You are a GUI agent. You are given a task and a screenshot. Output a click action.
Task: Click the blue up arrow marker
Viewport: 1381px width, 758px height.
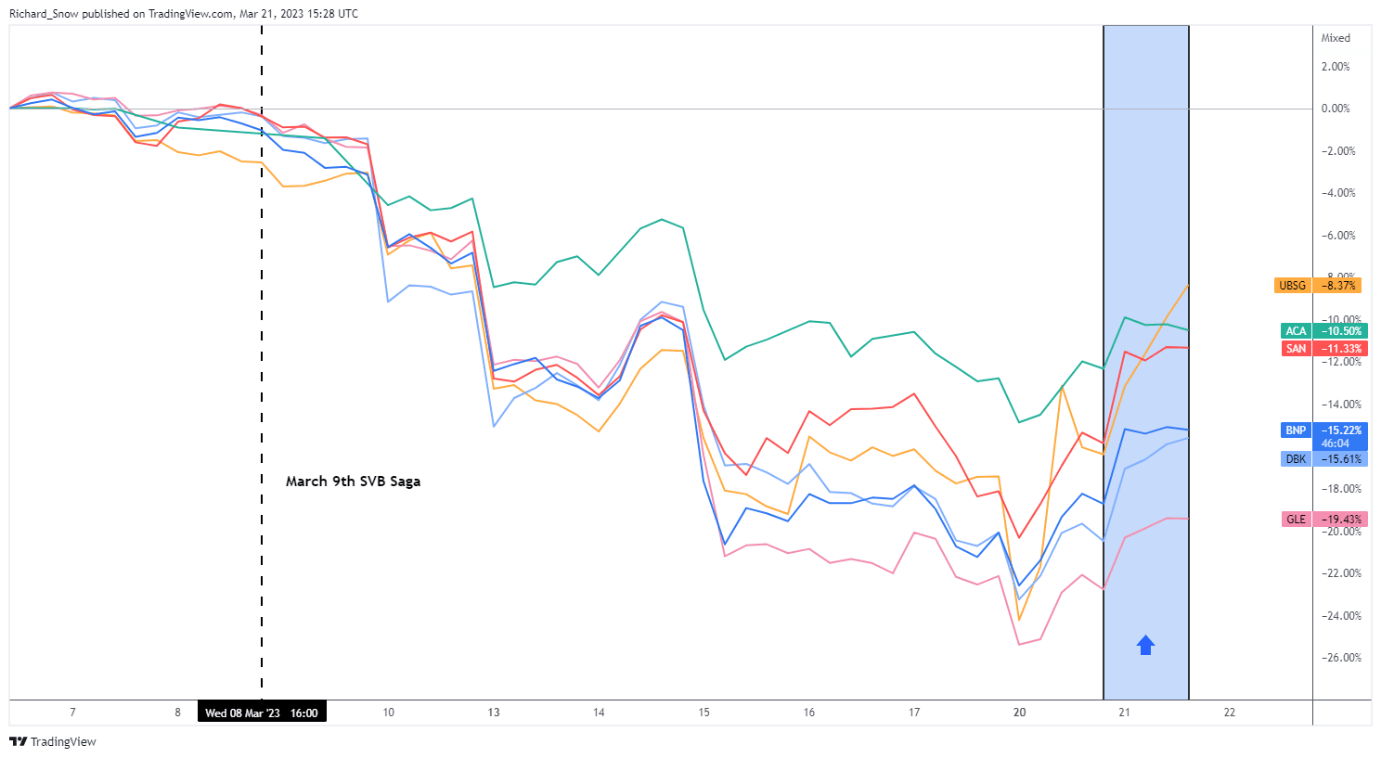[x=1146, y=645]
